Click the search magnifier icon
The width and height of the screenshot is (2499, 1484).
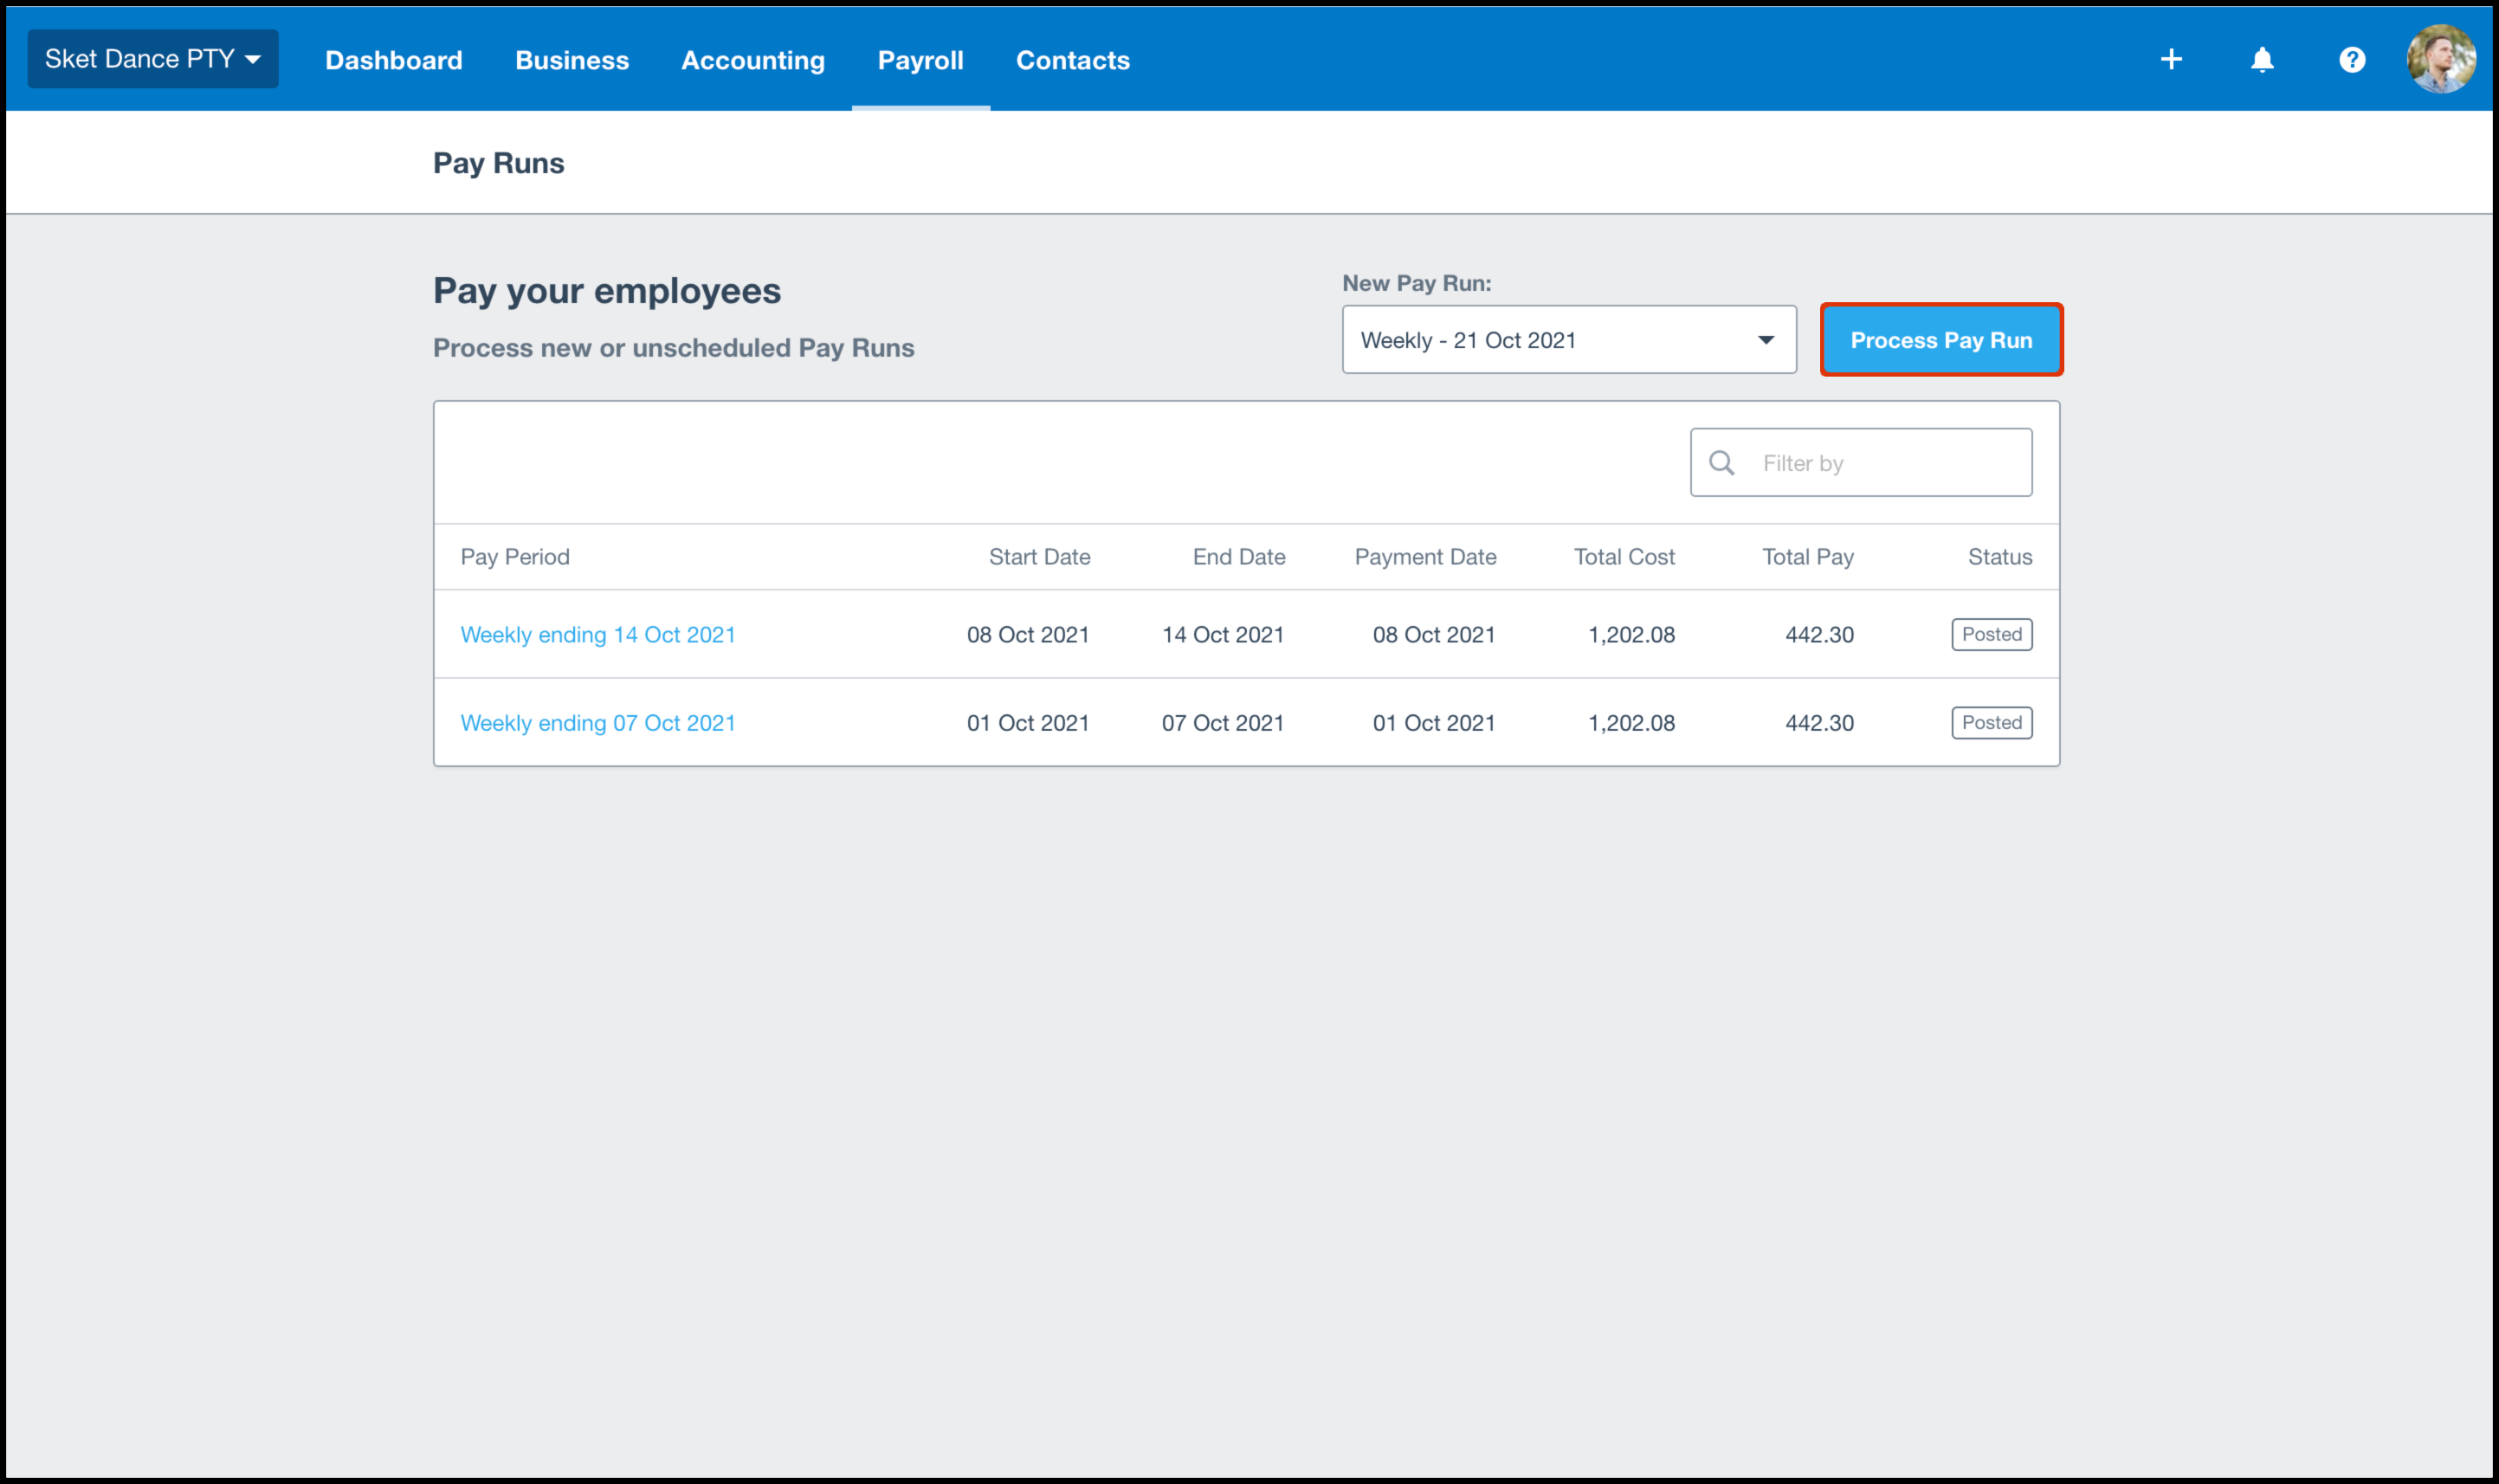(1721, 463)
